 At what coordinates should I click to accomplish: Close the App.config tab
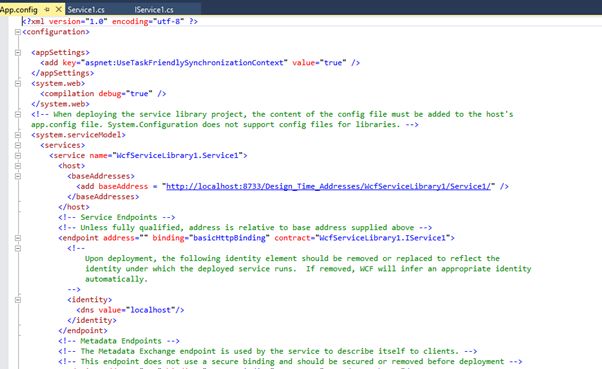[59, 9]
